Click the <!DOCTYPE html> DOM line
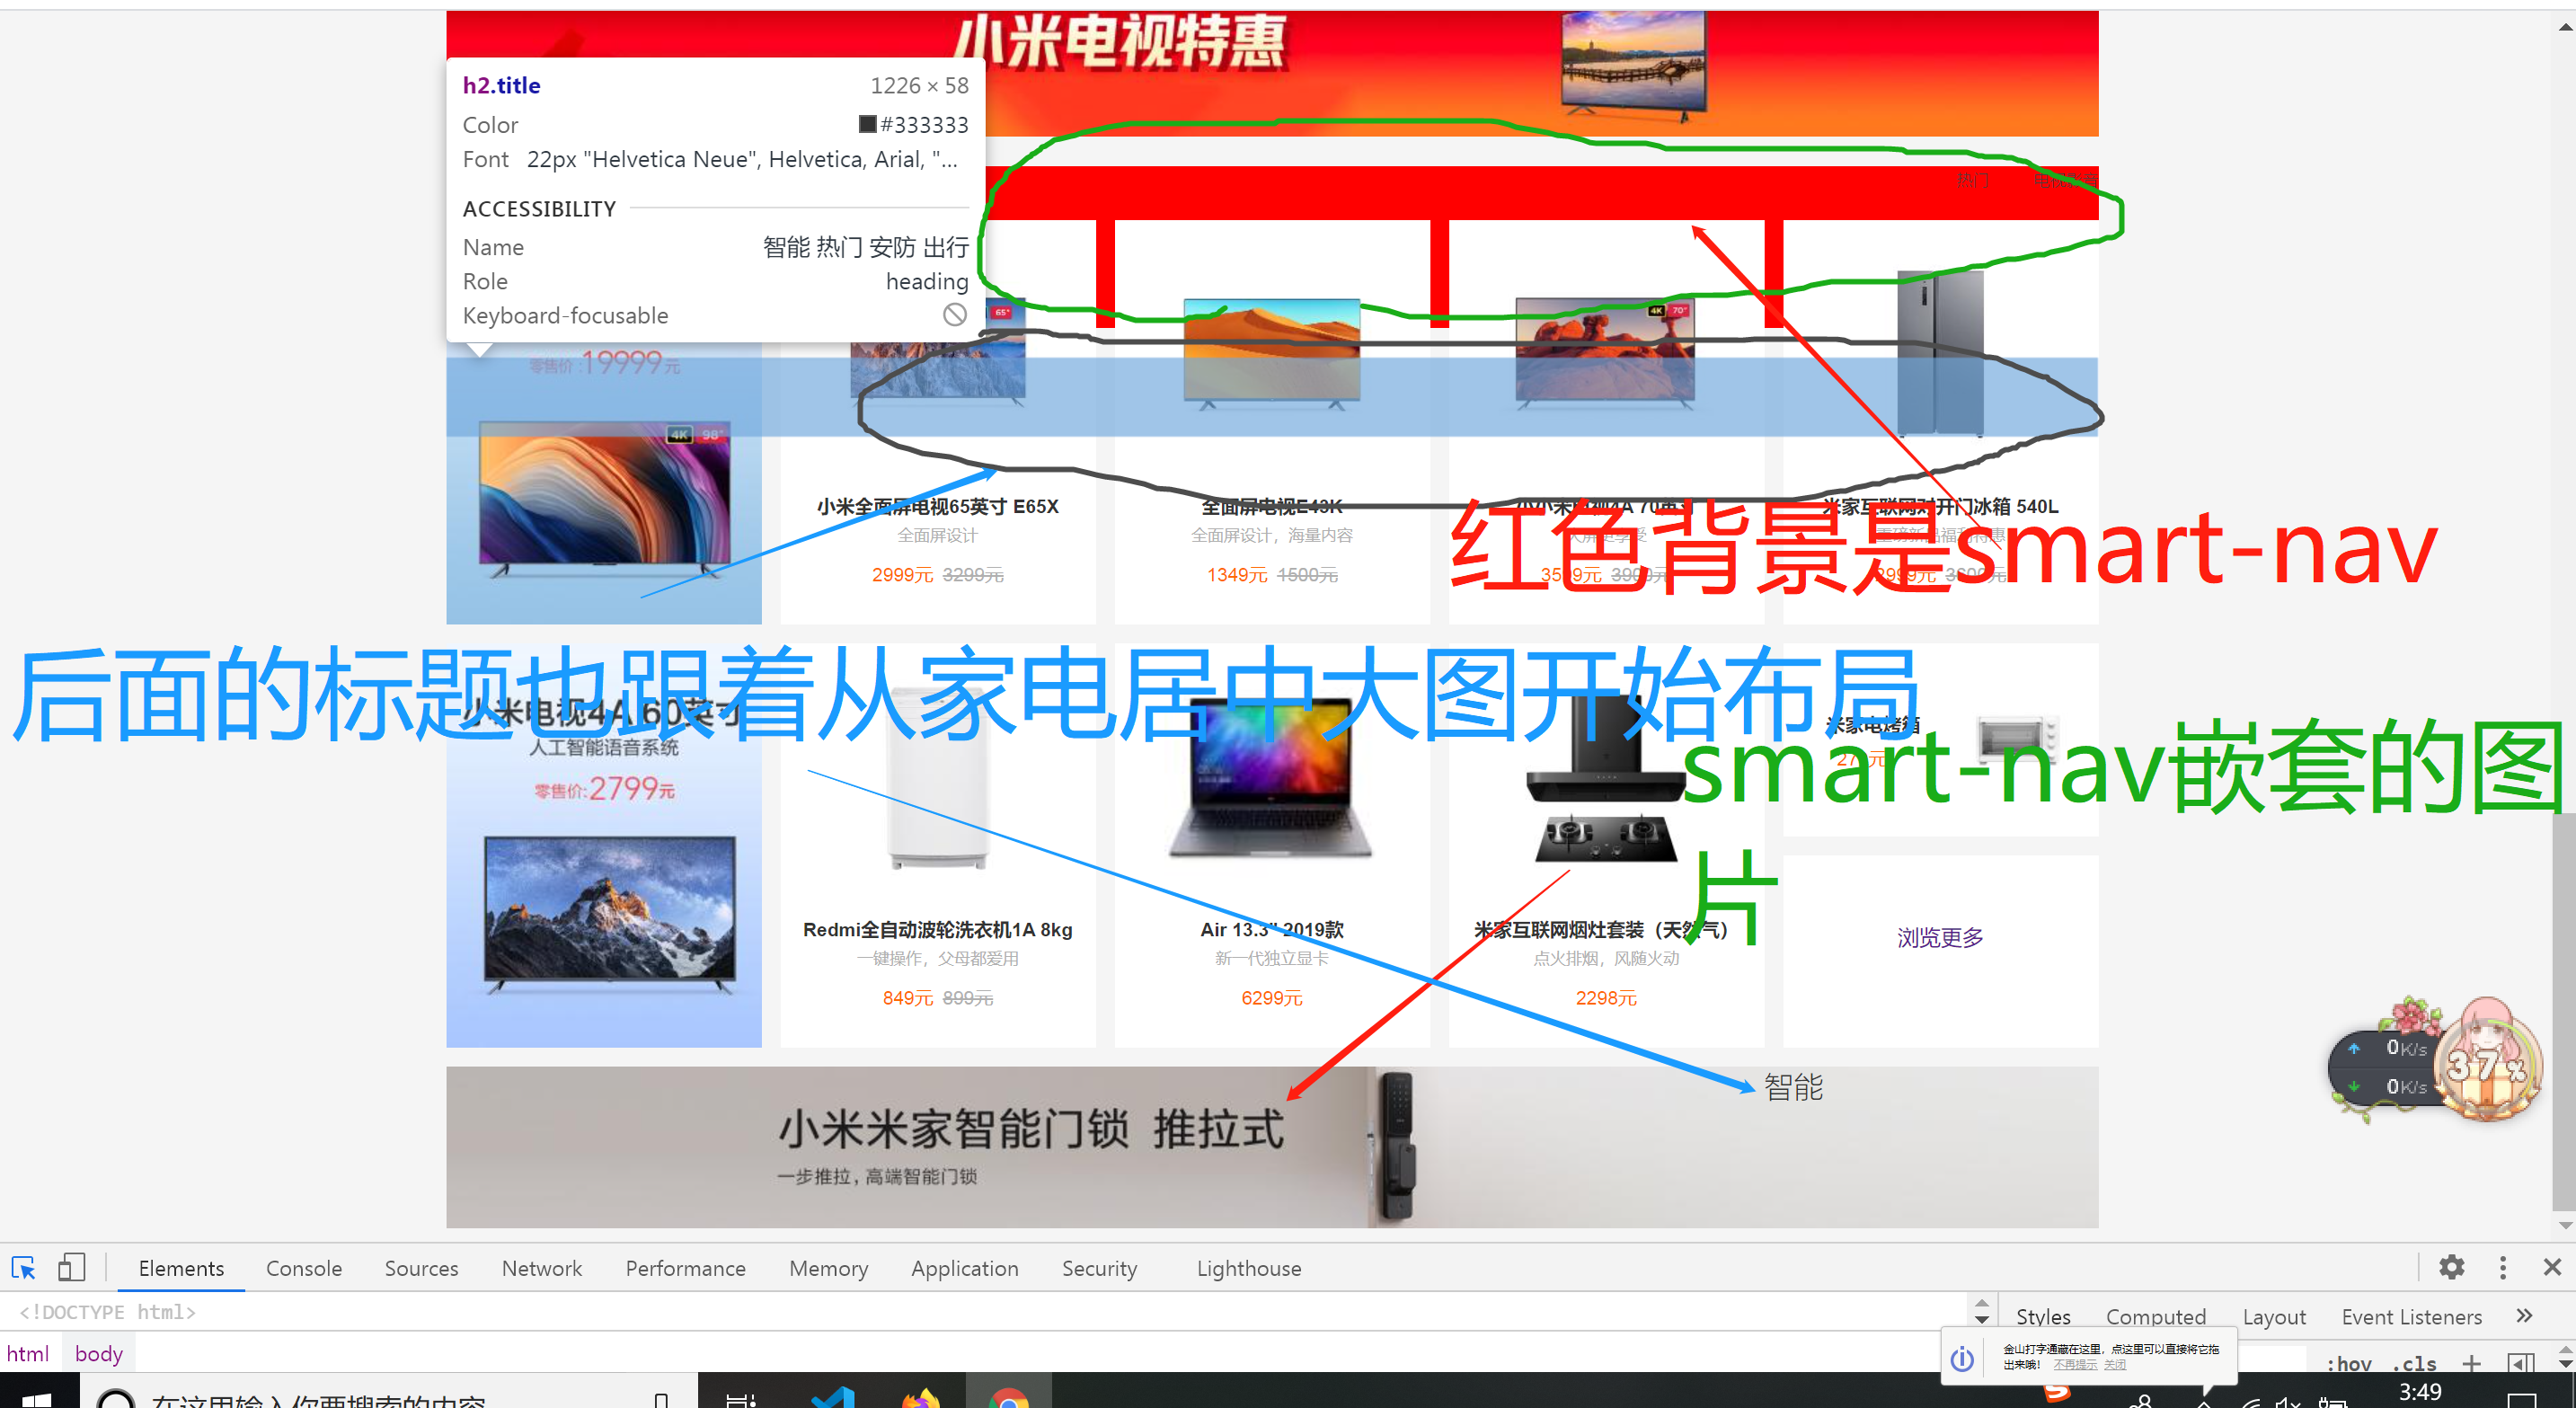The width and height of the screenshot is (2576, 1408). click(x=108, y=1311)
